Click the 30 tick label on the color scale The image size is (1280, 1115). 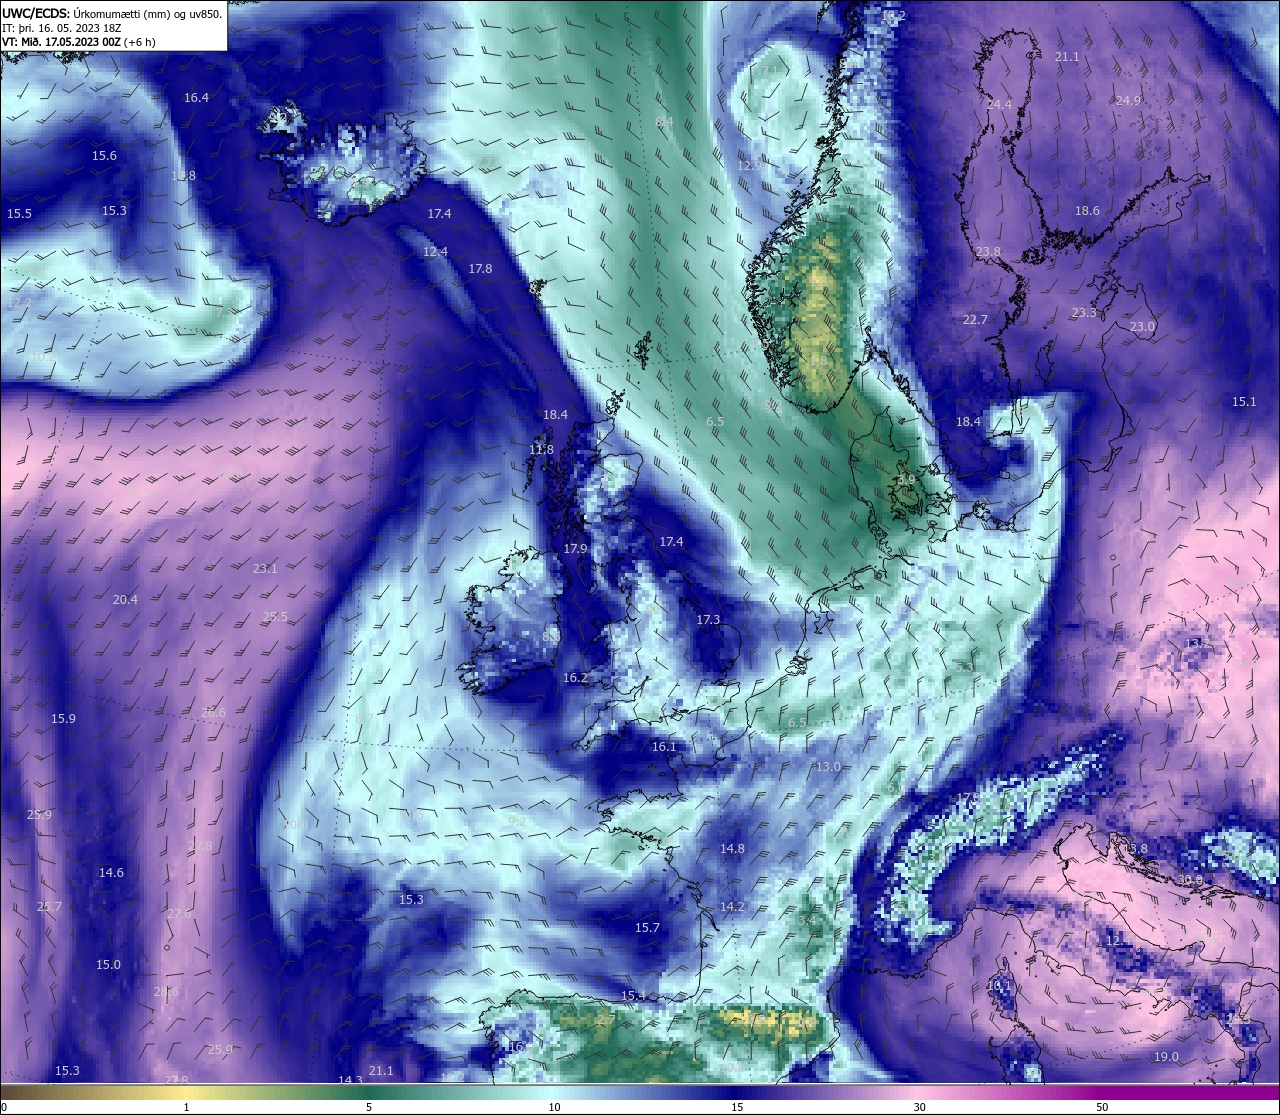click(919, 1107)
